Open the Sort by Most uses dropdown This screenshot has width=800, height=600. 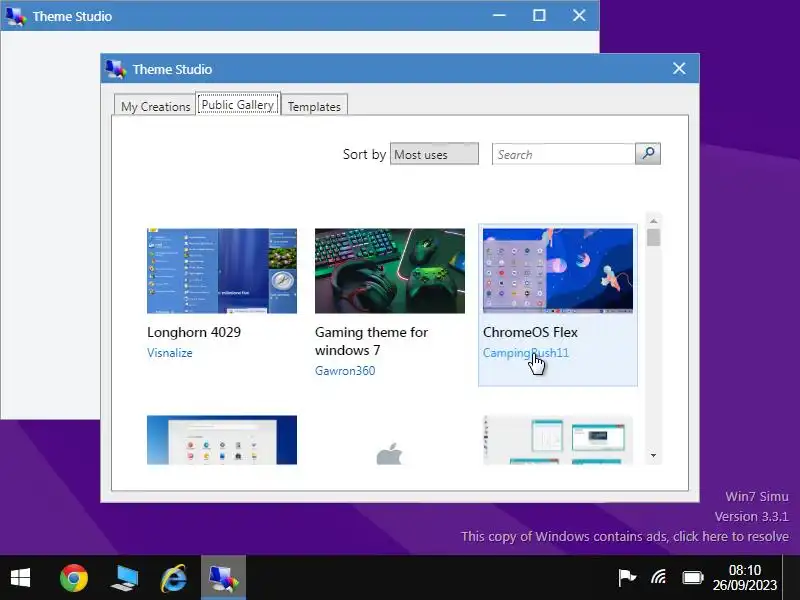pyautogui.click(x=434, y=154)
